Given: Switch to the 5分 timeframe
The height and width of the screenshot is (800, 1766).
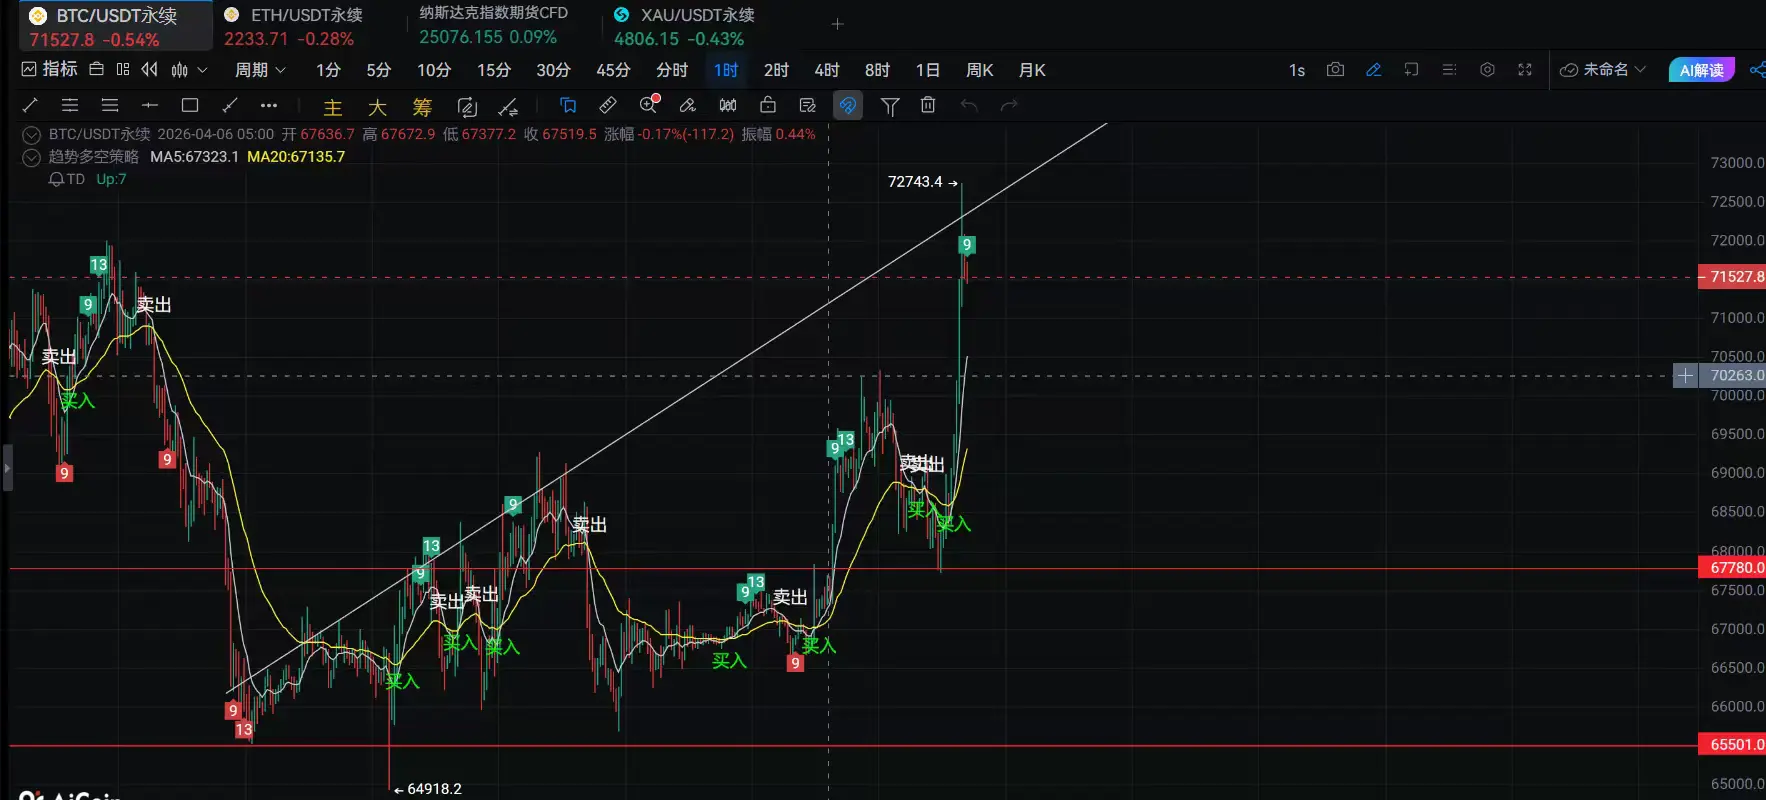Looking at the screenshot, I should (378, 70).
